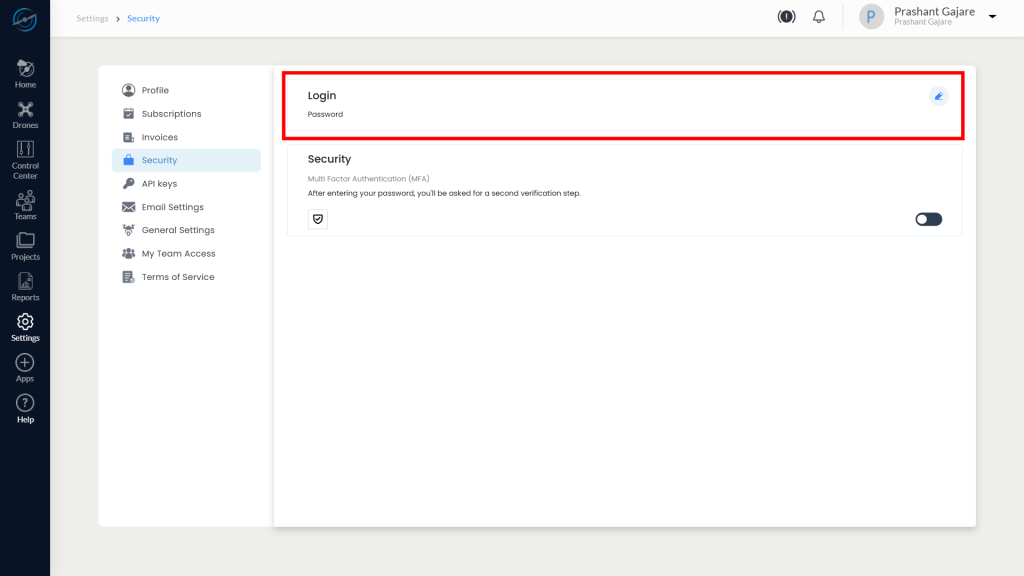Image resolution: width=1024 pixels, height=576 pixels.
Task: Expand the Prashant Gajare account dropdown
Action: [x=991, y=17]
